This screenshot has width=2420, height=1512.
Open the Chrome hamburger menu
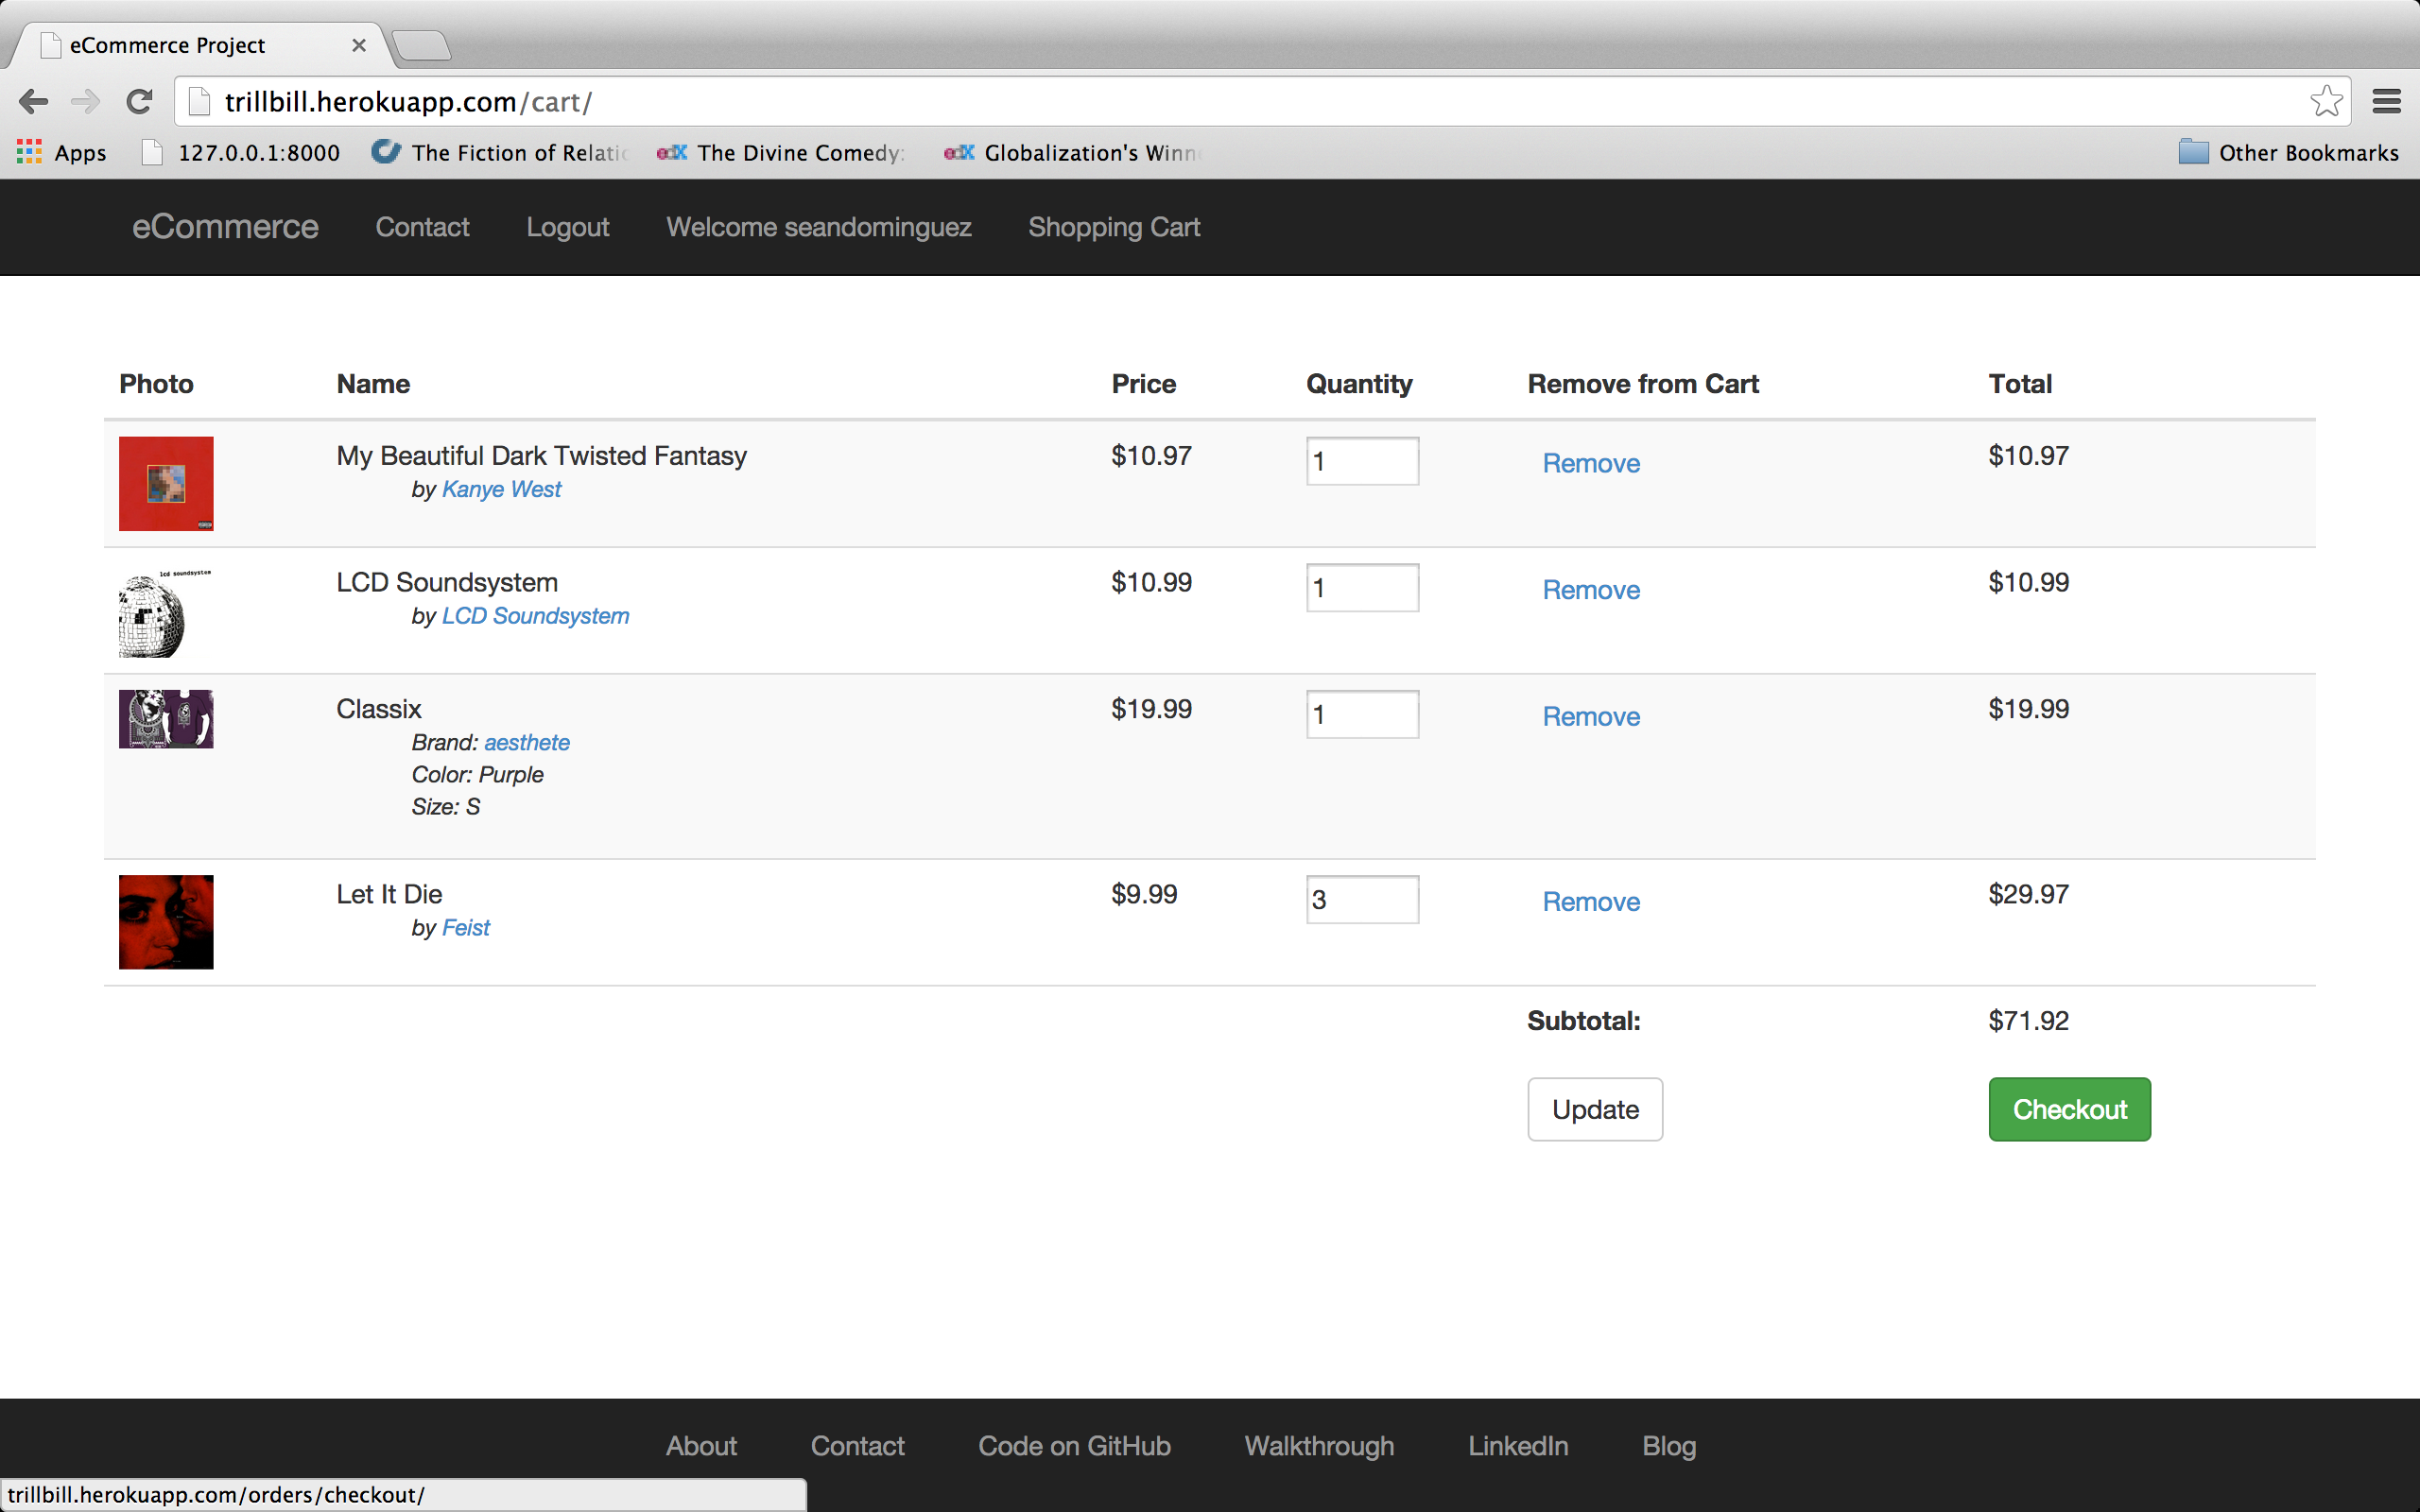[2387, 101]
